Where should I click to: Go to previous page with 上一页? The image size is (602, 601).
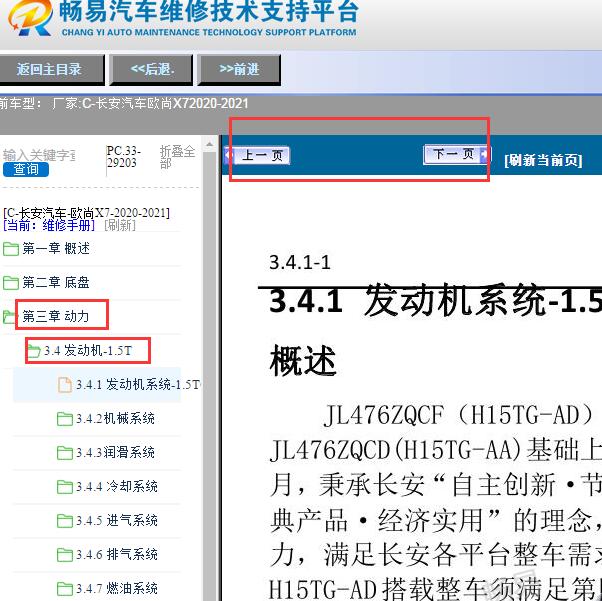click(x=257, y=156)
